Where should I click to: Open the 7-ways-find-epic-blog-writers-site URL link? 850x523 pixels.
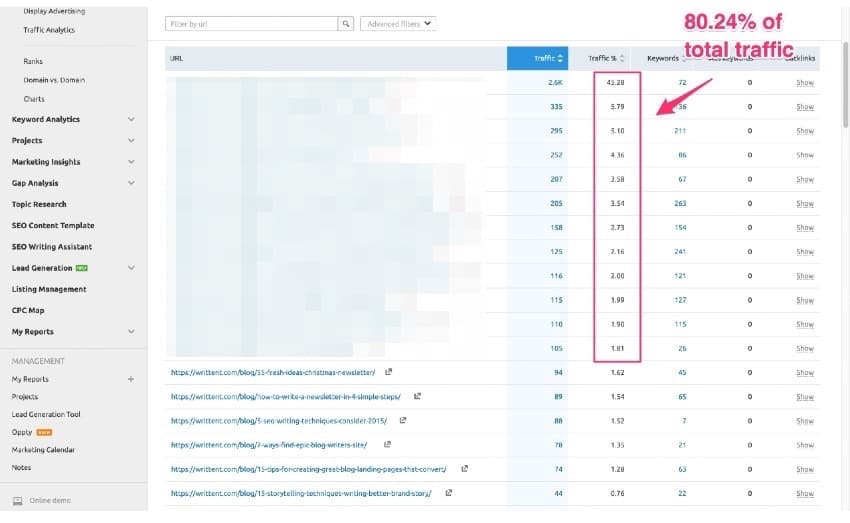[x=269, y=445]
